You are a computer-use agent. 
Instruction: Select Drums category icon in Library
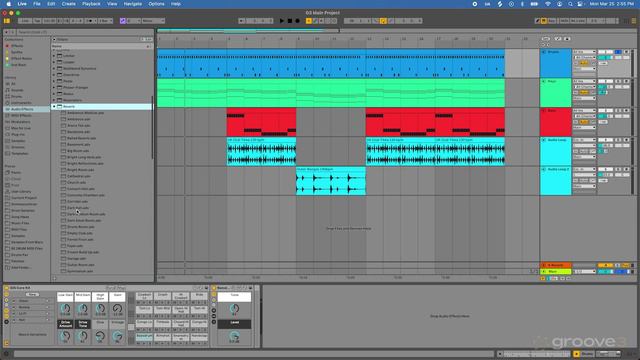[7, 97]
